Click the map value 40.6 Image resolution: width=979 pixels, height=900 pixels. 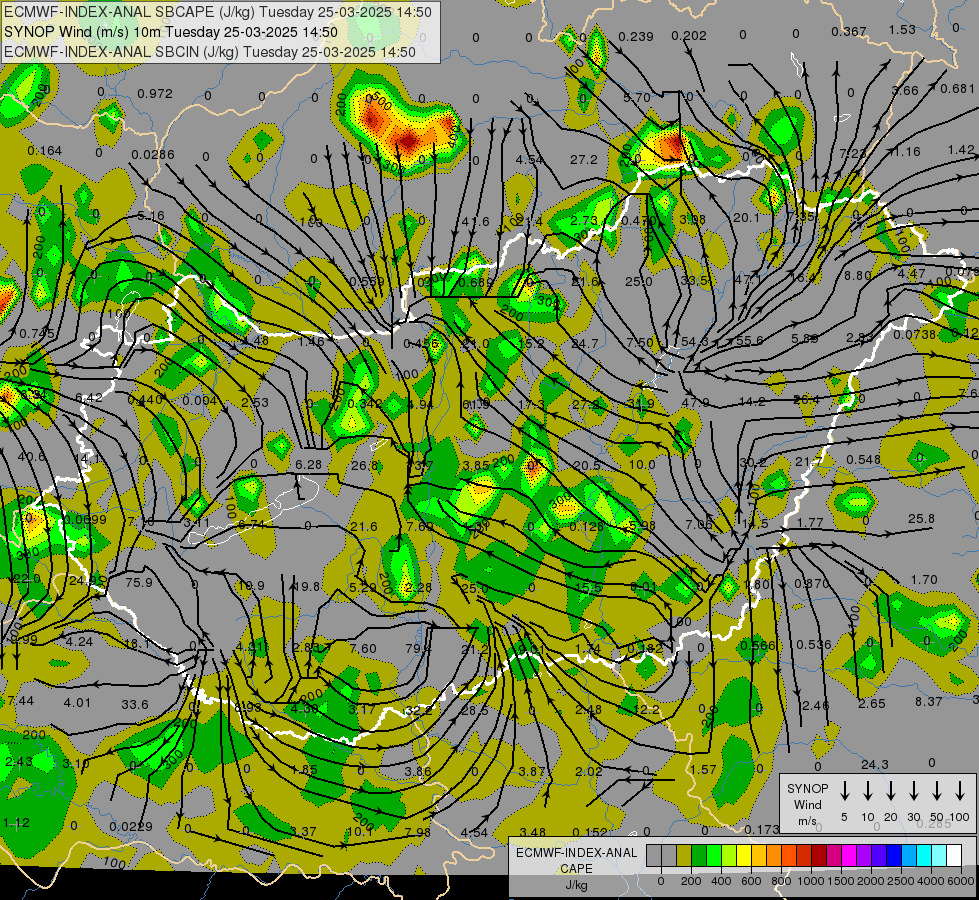point(31,457)
